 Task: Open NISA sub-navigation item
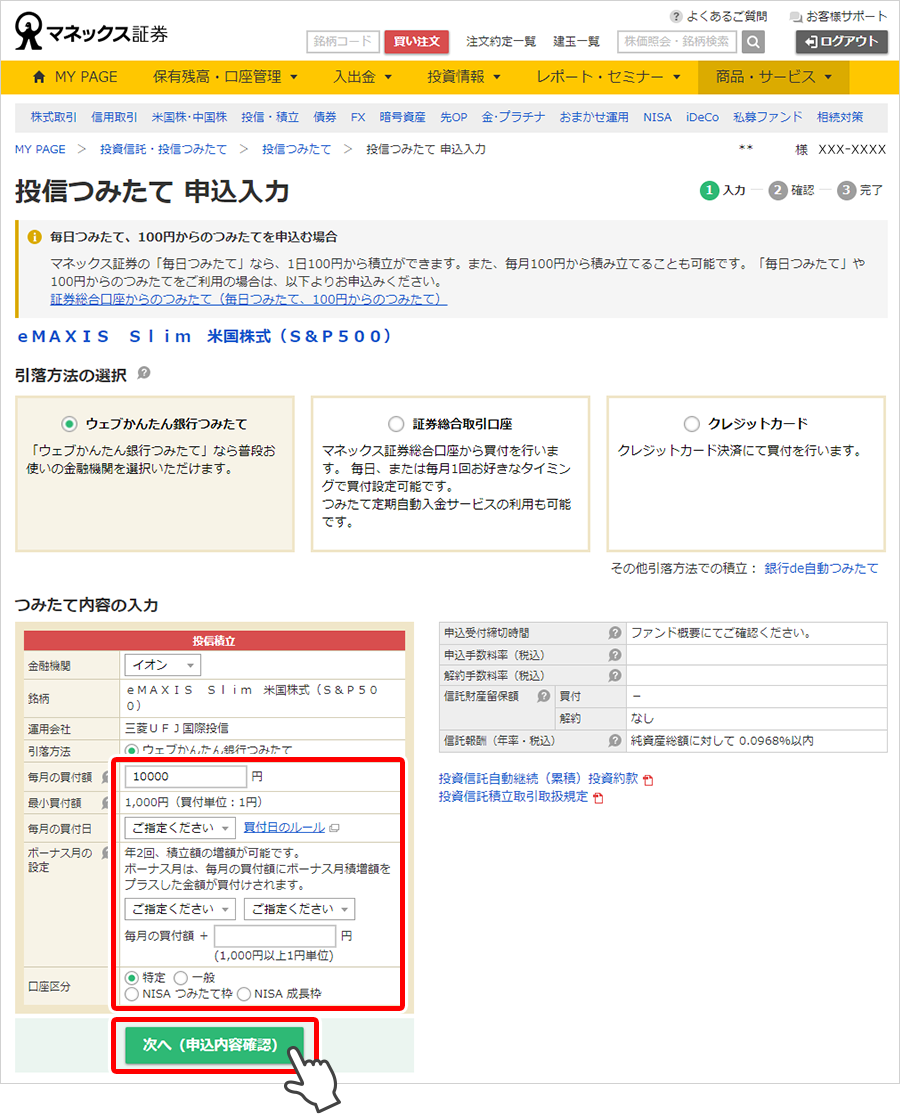(x=657, y=117)
